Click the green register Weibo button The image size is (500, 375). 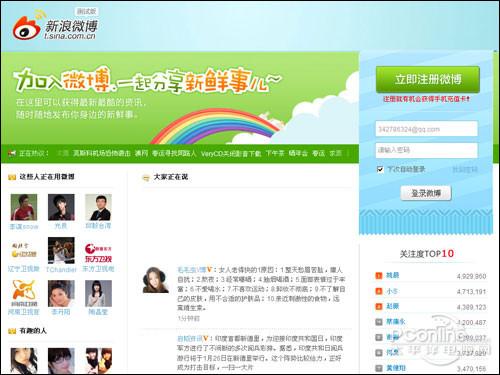tap(428, 79)
